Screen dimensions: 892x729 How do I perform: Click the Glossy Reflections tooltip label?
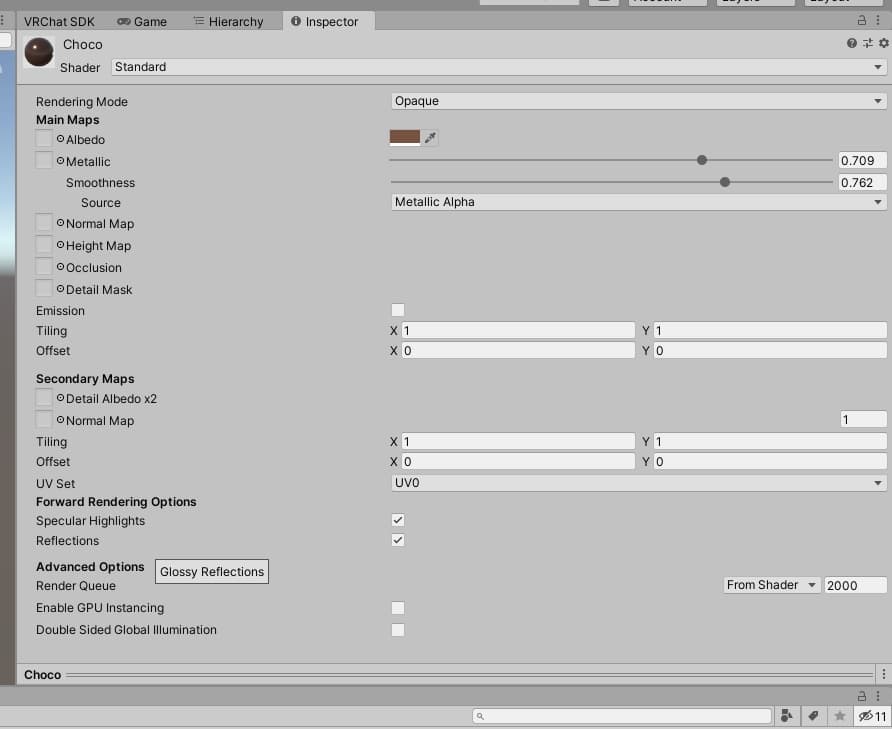(x=212, y=572)
